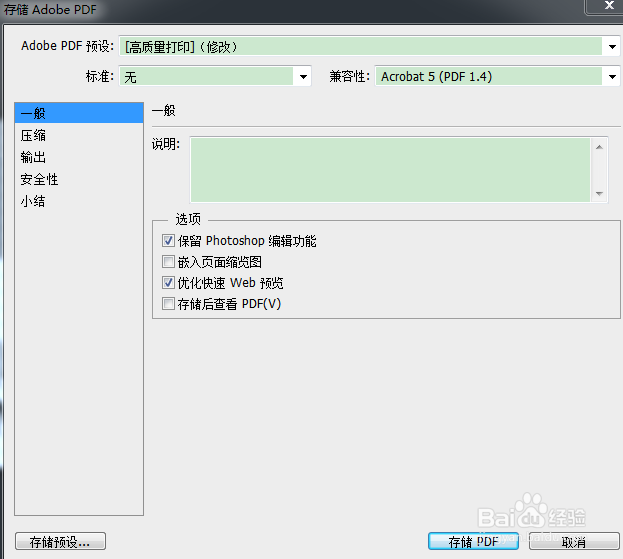Close the 存储 Adobe PDF dialog
Screen dimensions: 623x559
tap(608, 6)
